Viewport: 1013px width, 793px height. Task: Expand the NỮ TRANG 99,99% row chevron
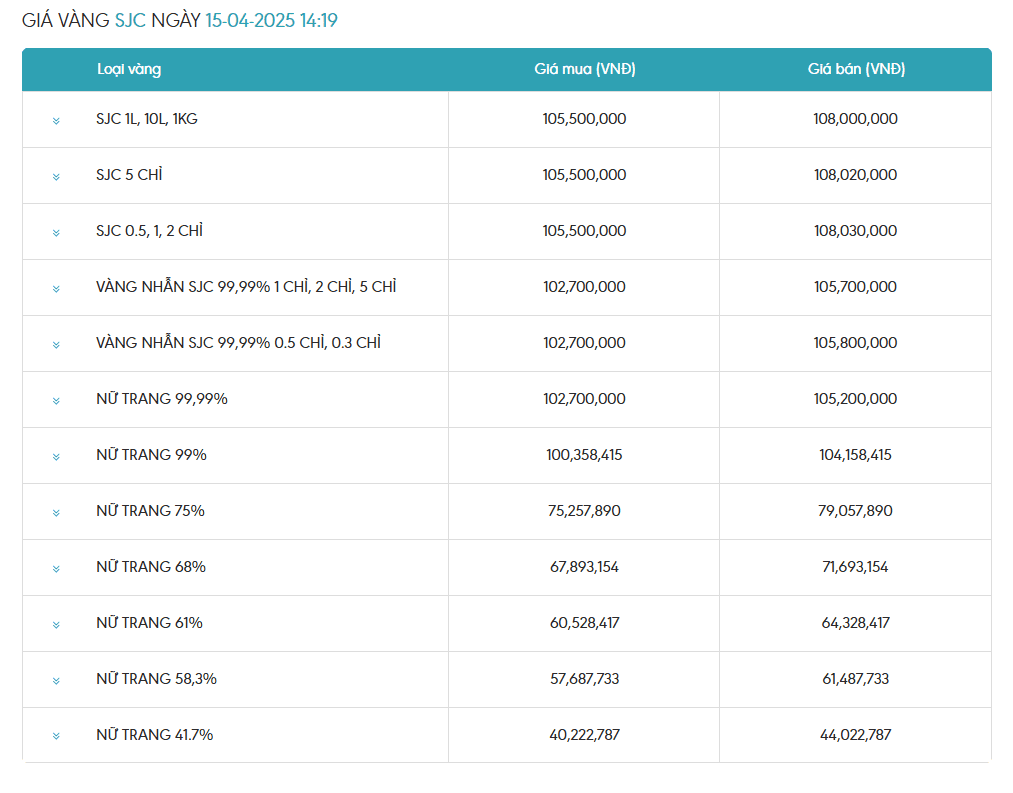tap(56, 401)
